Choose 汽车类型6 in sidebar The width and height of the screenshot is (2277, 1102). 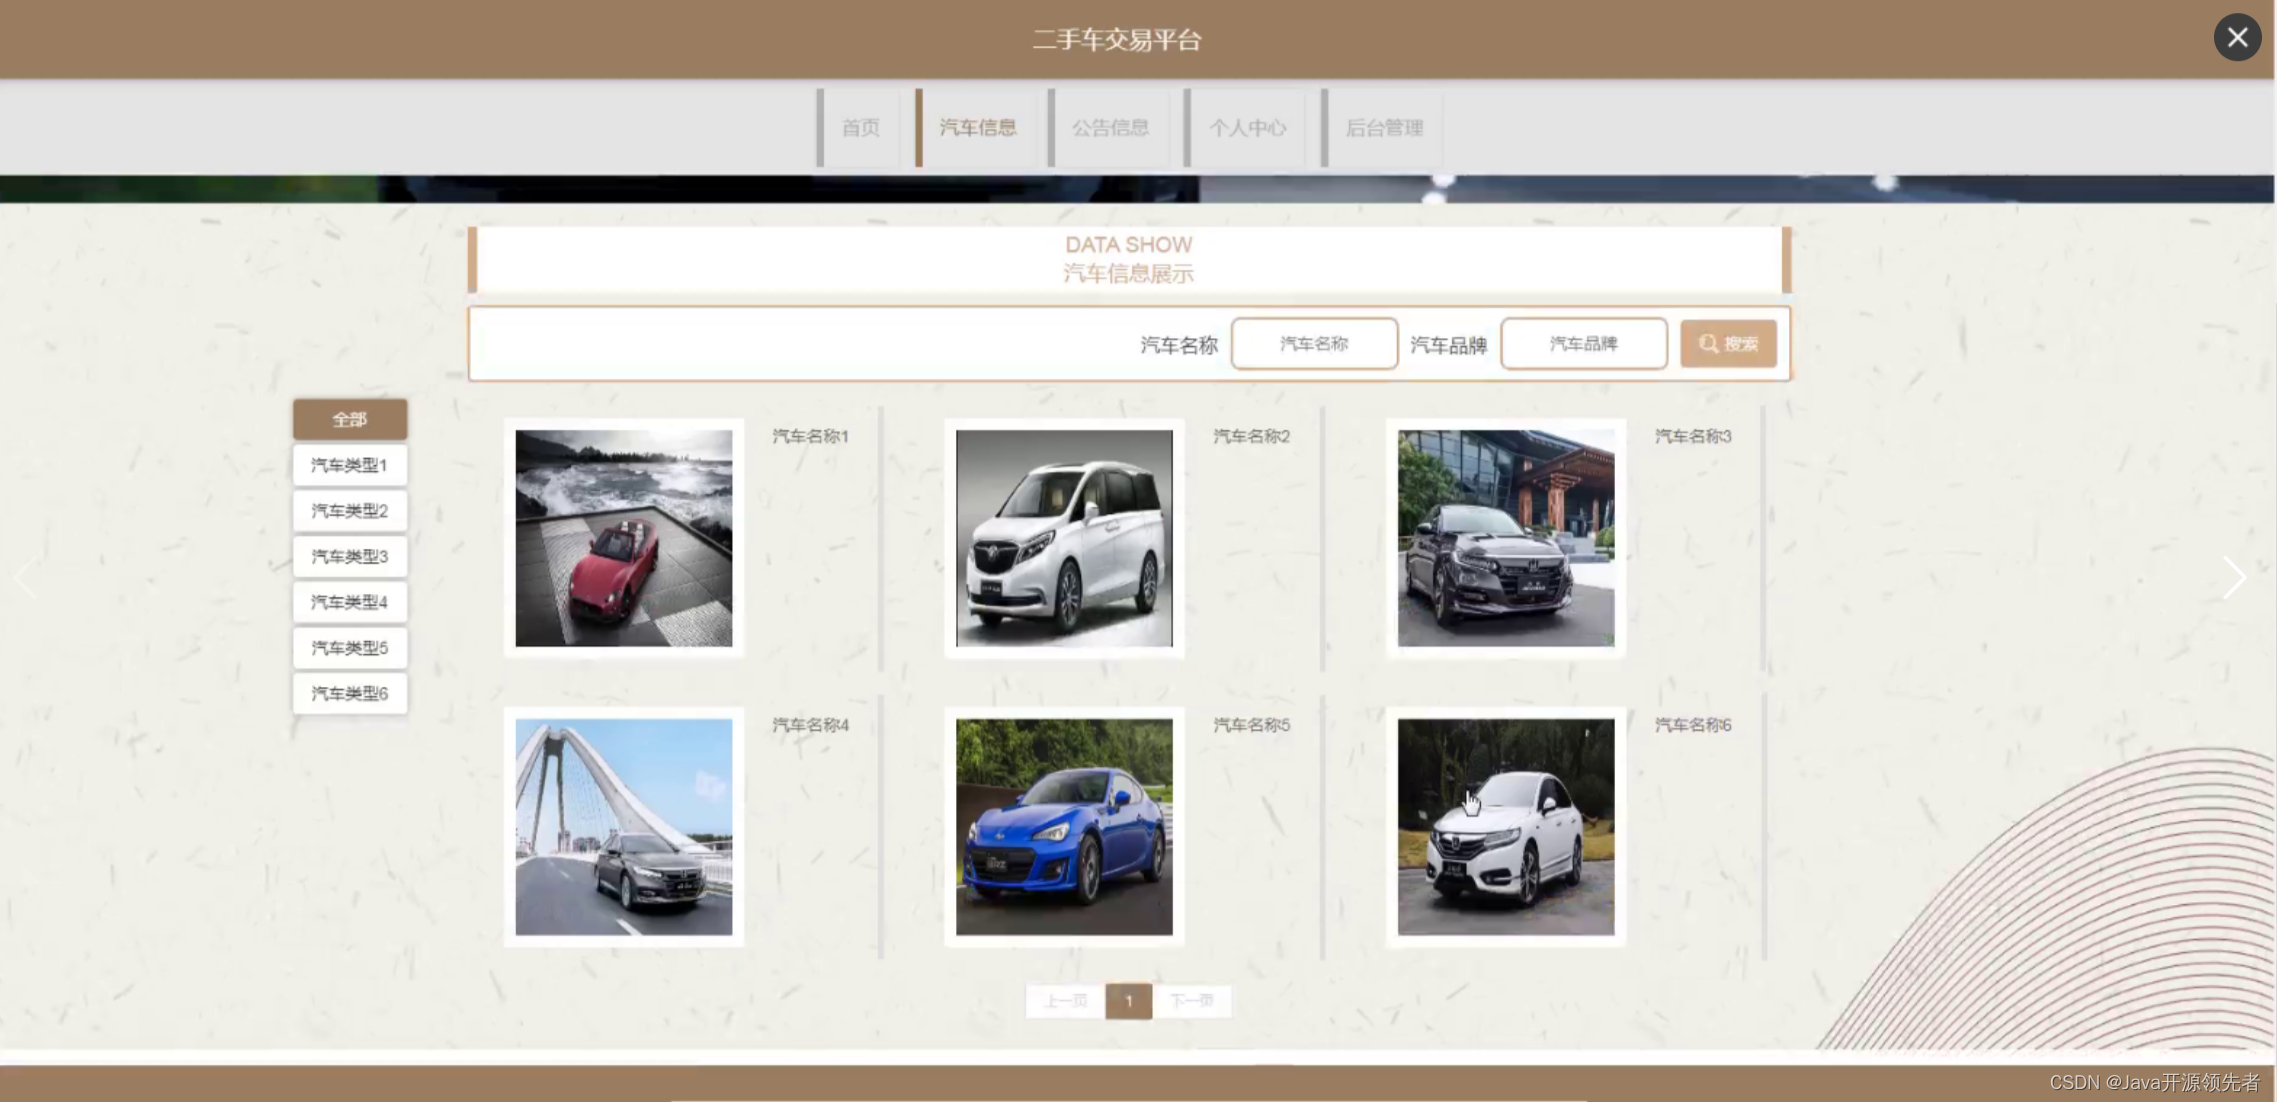[x=350, y=693]
